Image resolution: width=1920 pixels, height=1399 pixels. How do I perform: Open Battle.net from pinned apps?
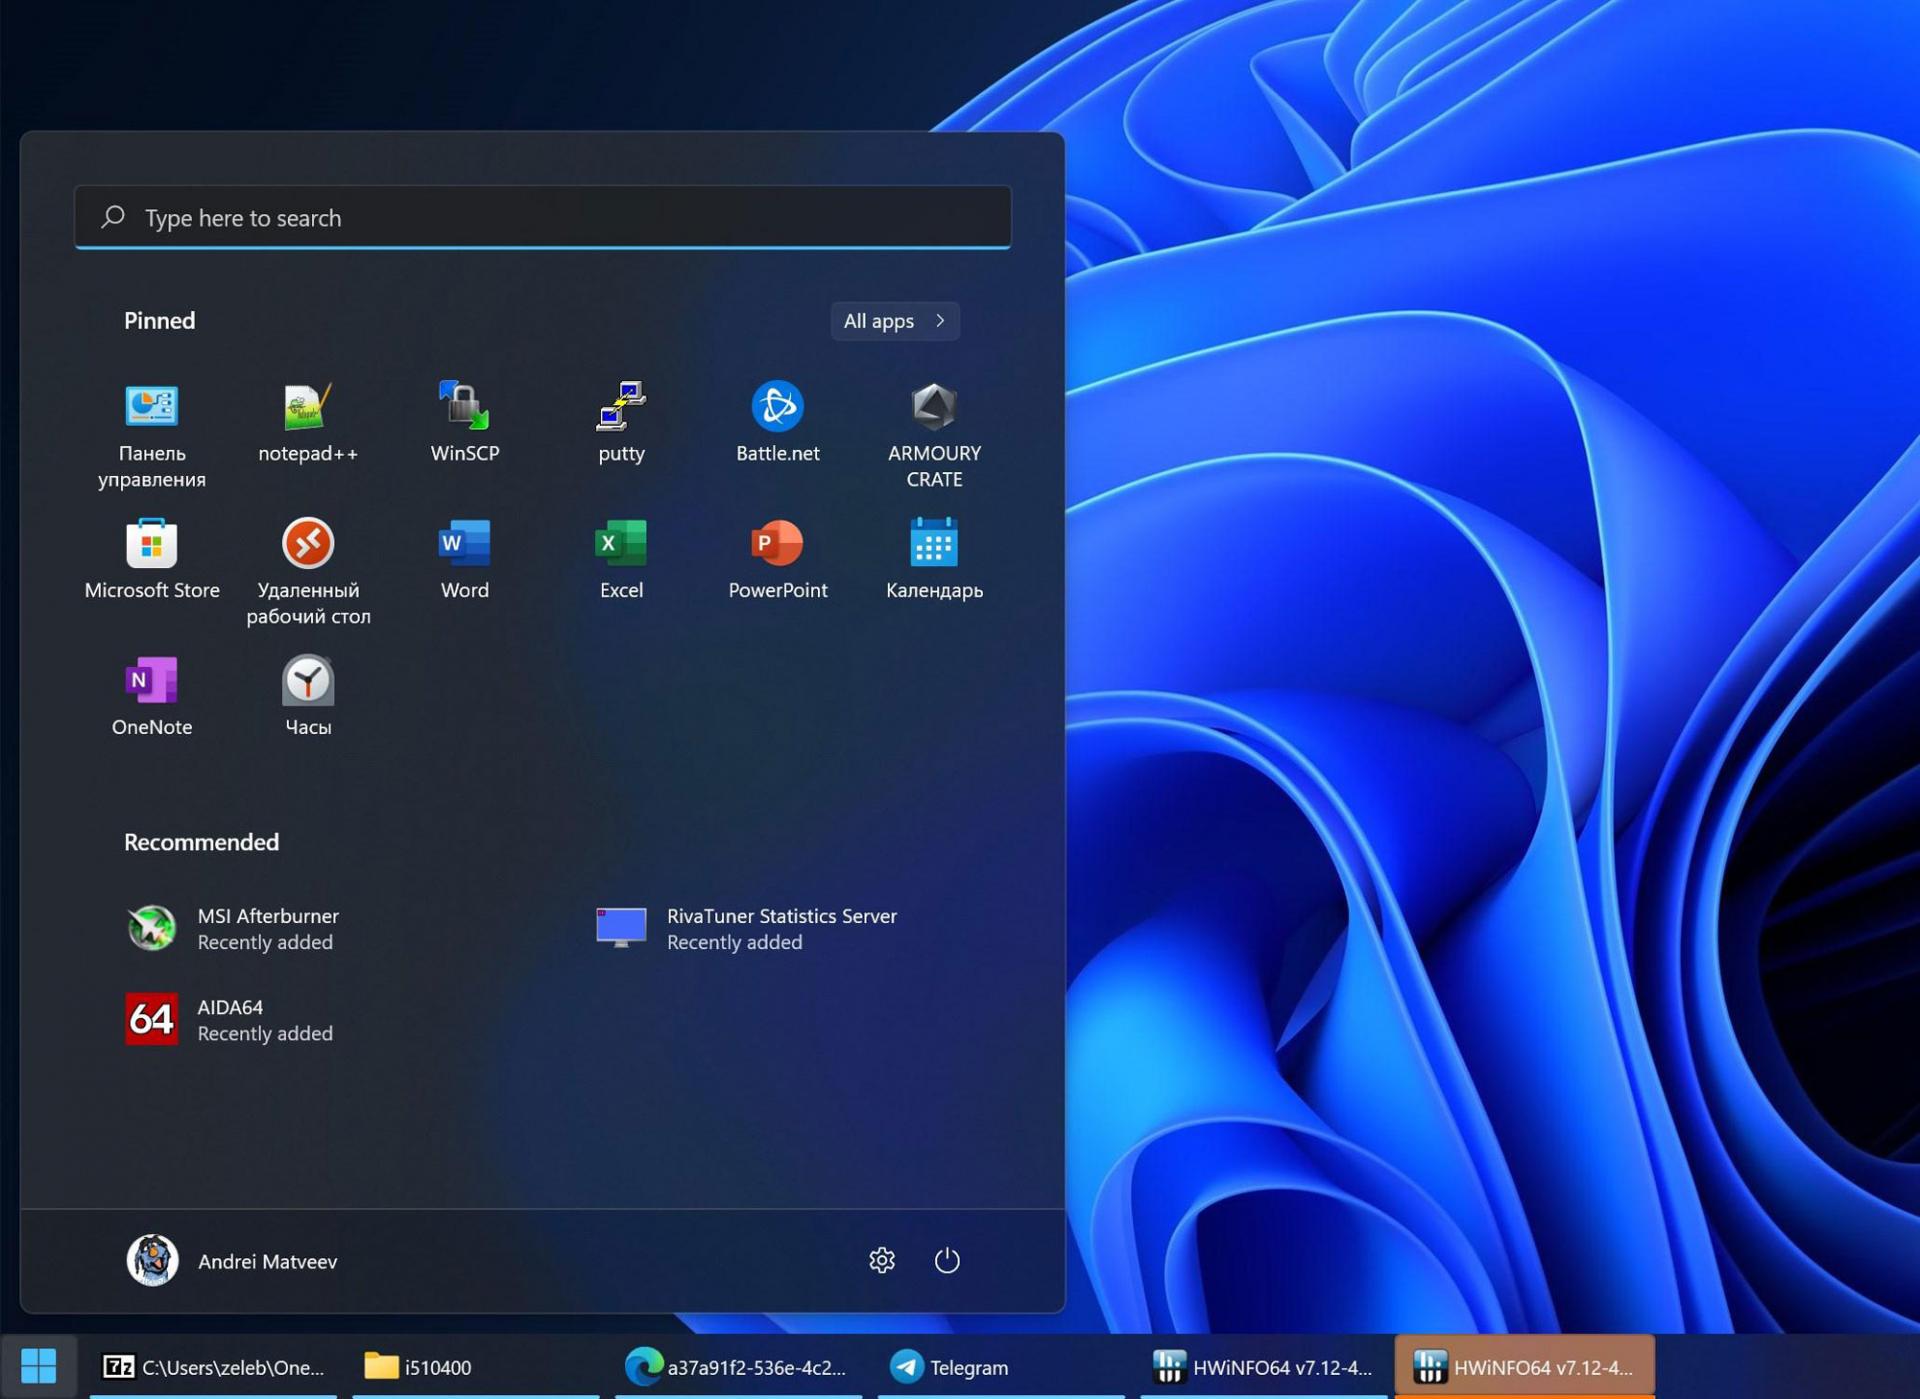[x=778, y=423]
